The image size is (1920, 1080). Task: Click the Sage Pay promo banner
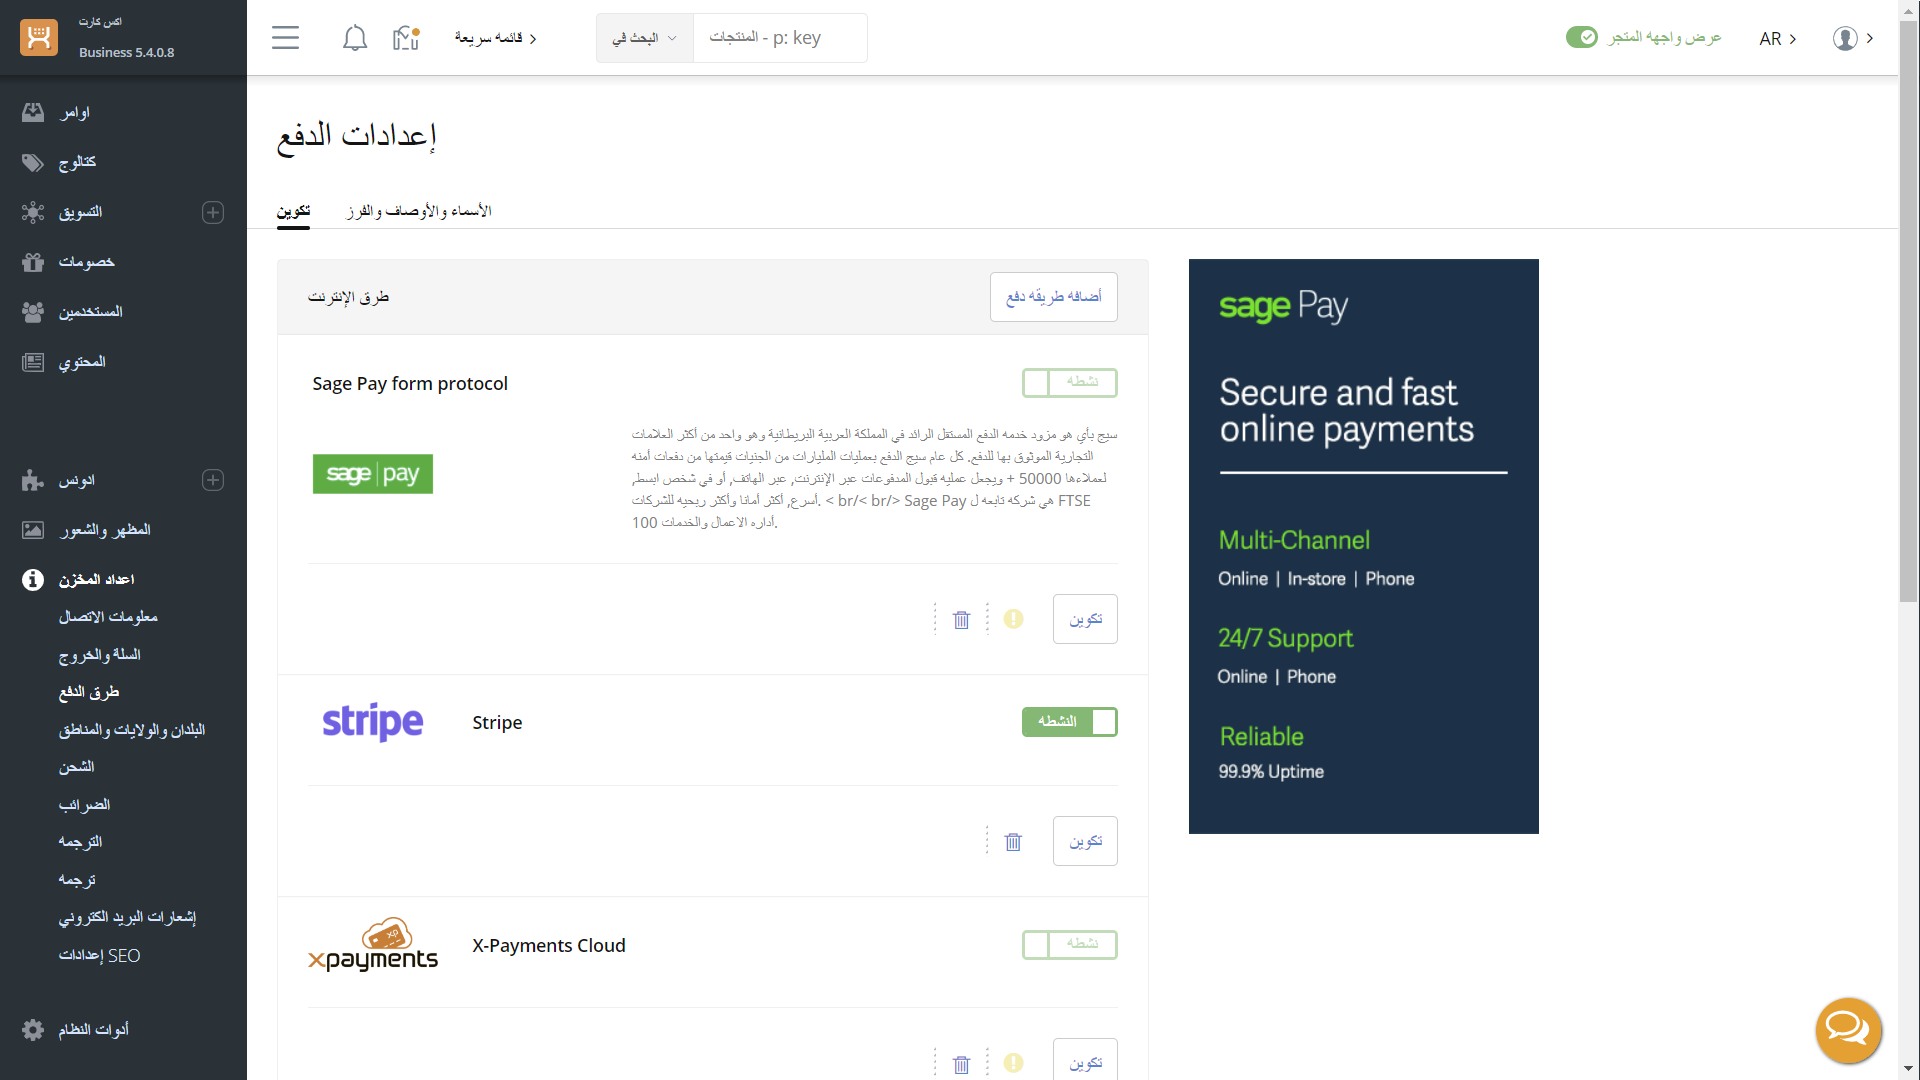pos(1363,546)
